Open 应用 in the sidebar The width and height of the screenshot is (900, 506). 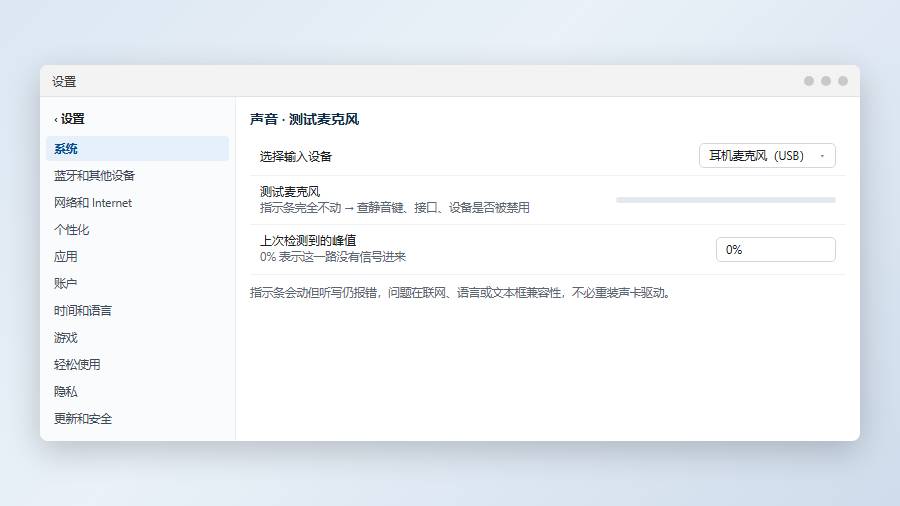click(137, 256)
